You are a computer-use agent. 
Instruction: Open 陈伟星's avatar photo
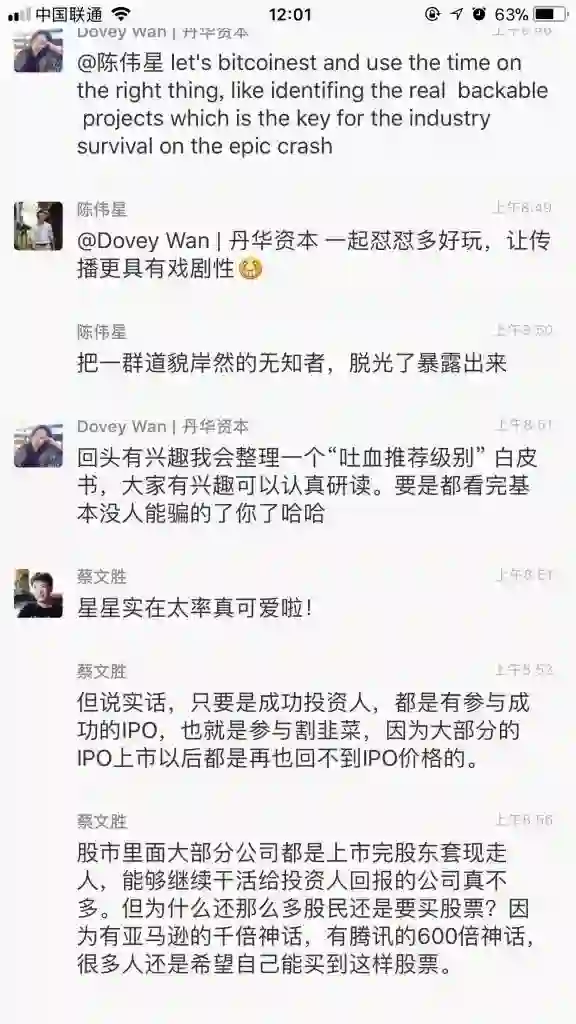click(x=39, y=226)
